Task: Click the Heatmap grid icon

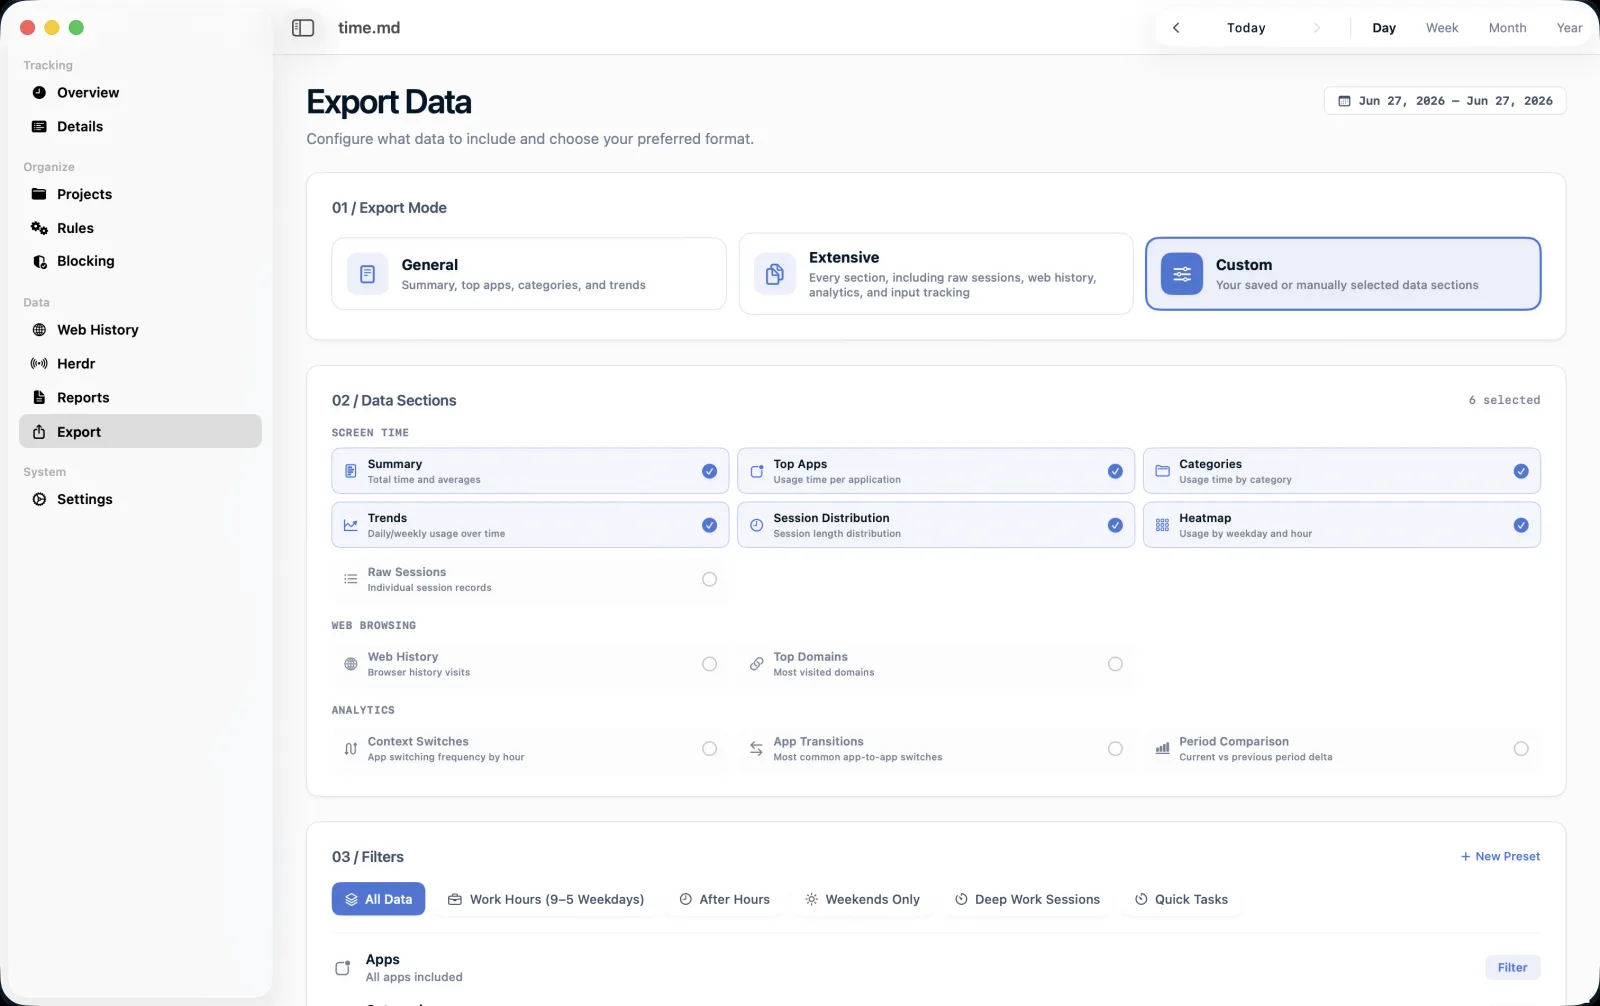Action: pos(1162,525)
